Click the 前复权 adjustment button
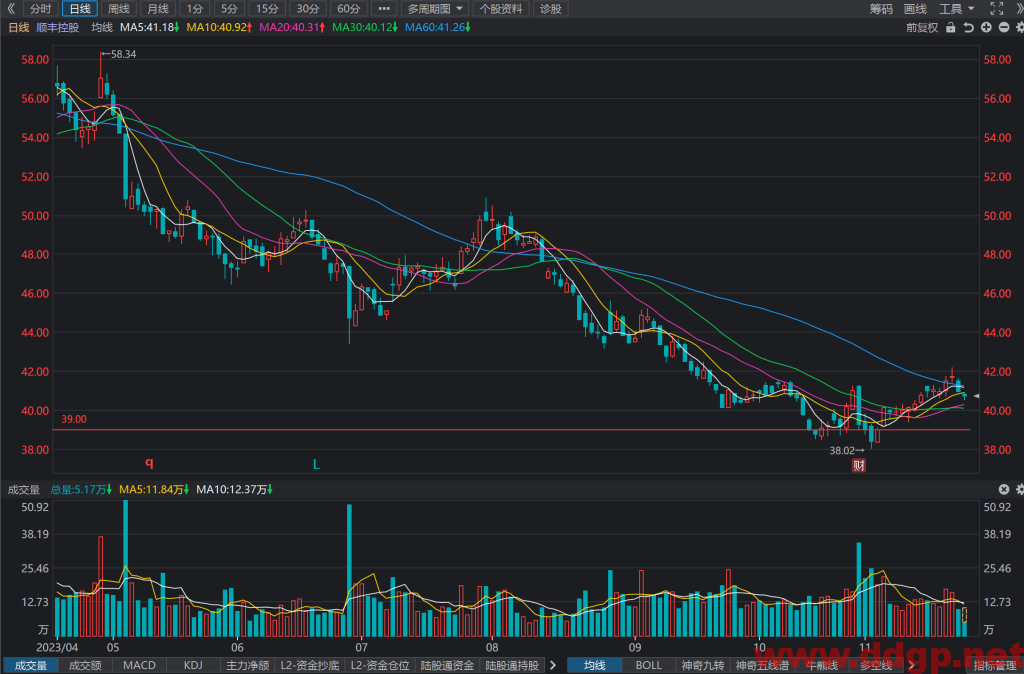The height and width of the screenshot is (674, 1024). pos(921,27)
